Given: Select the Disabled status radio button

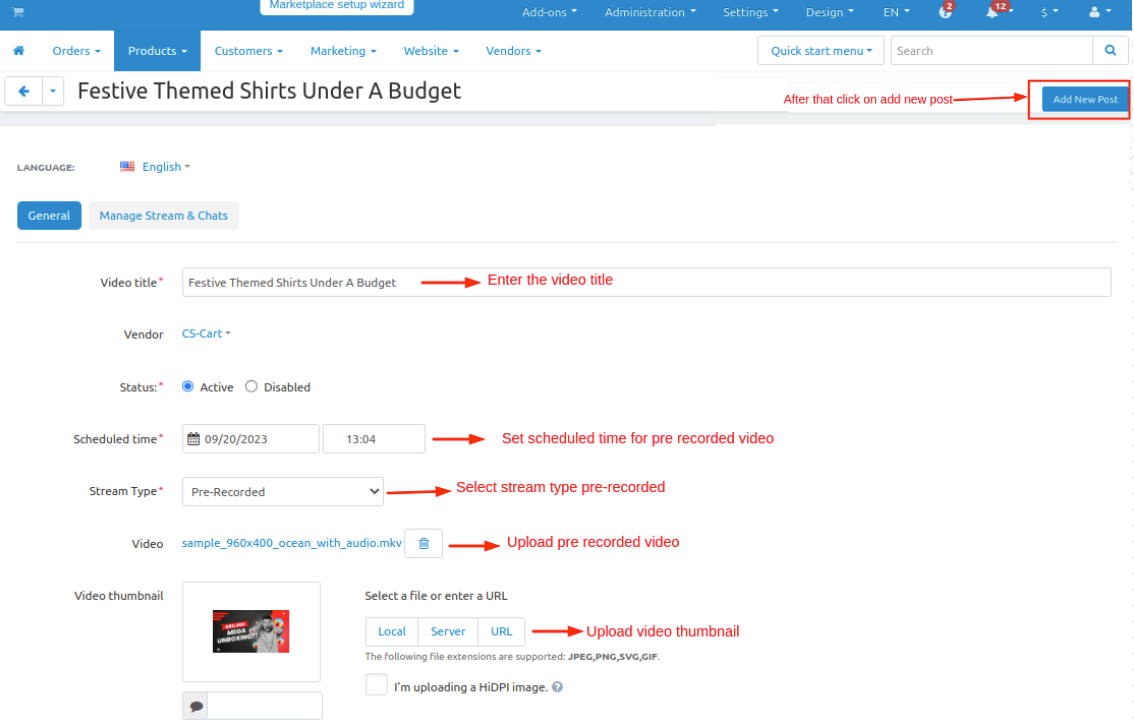Looking at the screenshot, I should (251, 387).
